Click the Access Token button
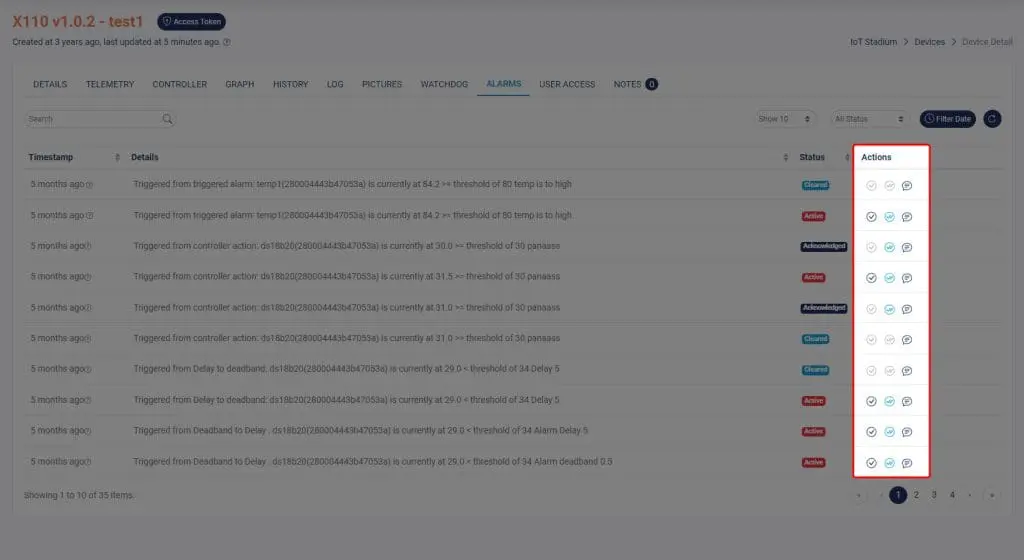Screen dimensions: 1024x560 (x=192, y=21)
